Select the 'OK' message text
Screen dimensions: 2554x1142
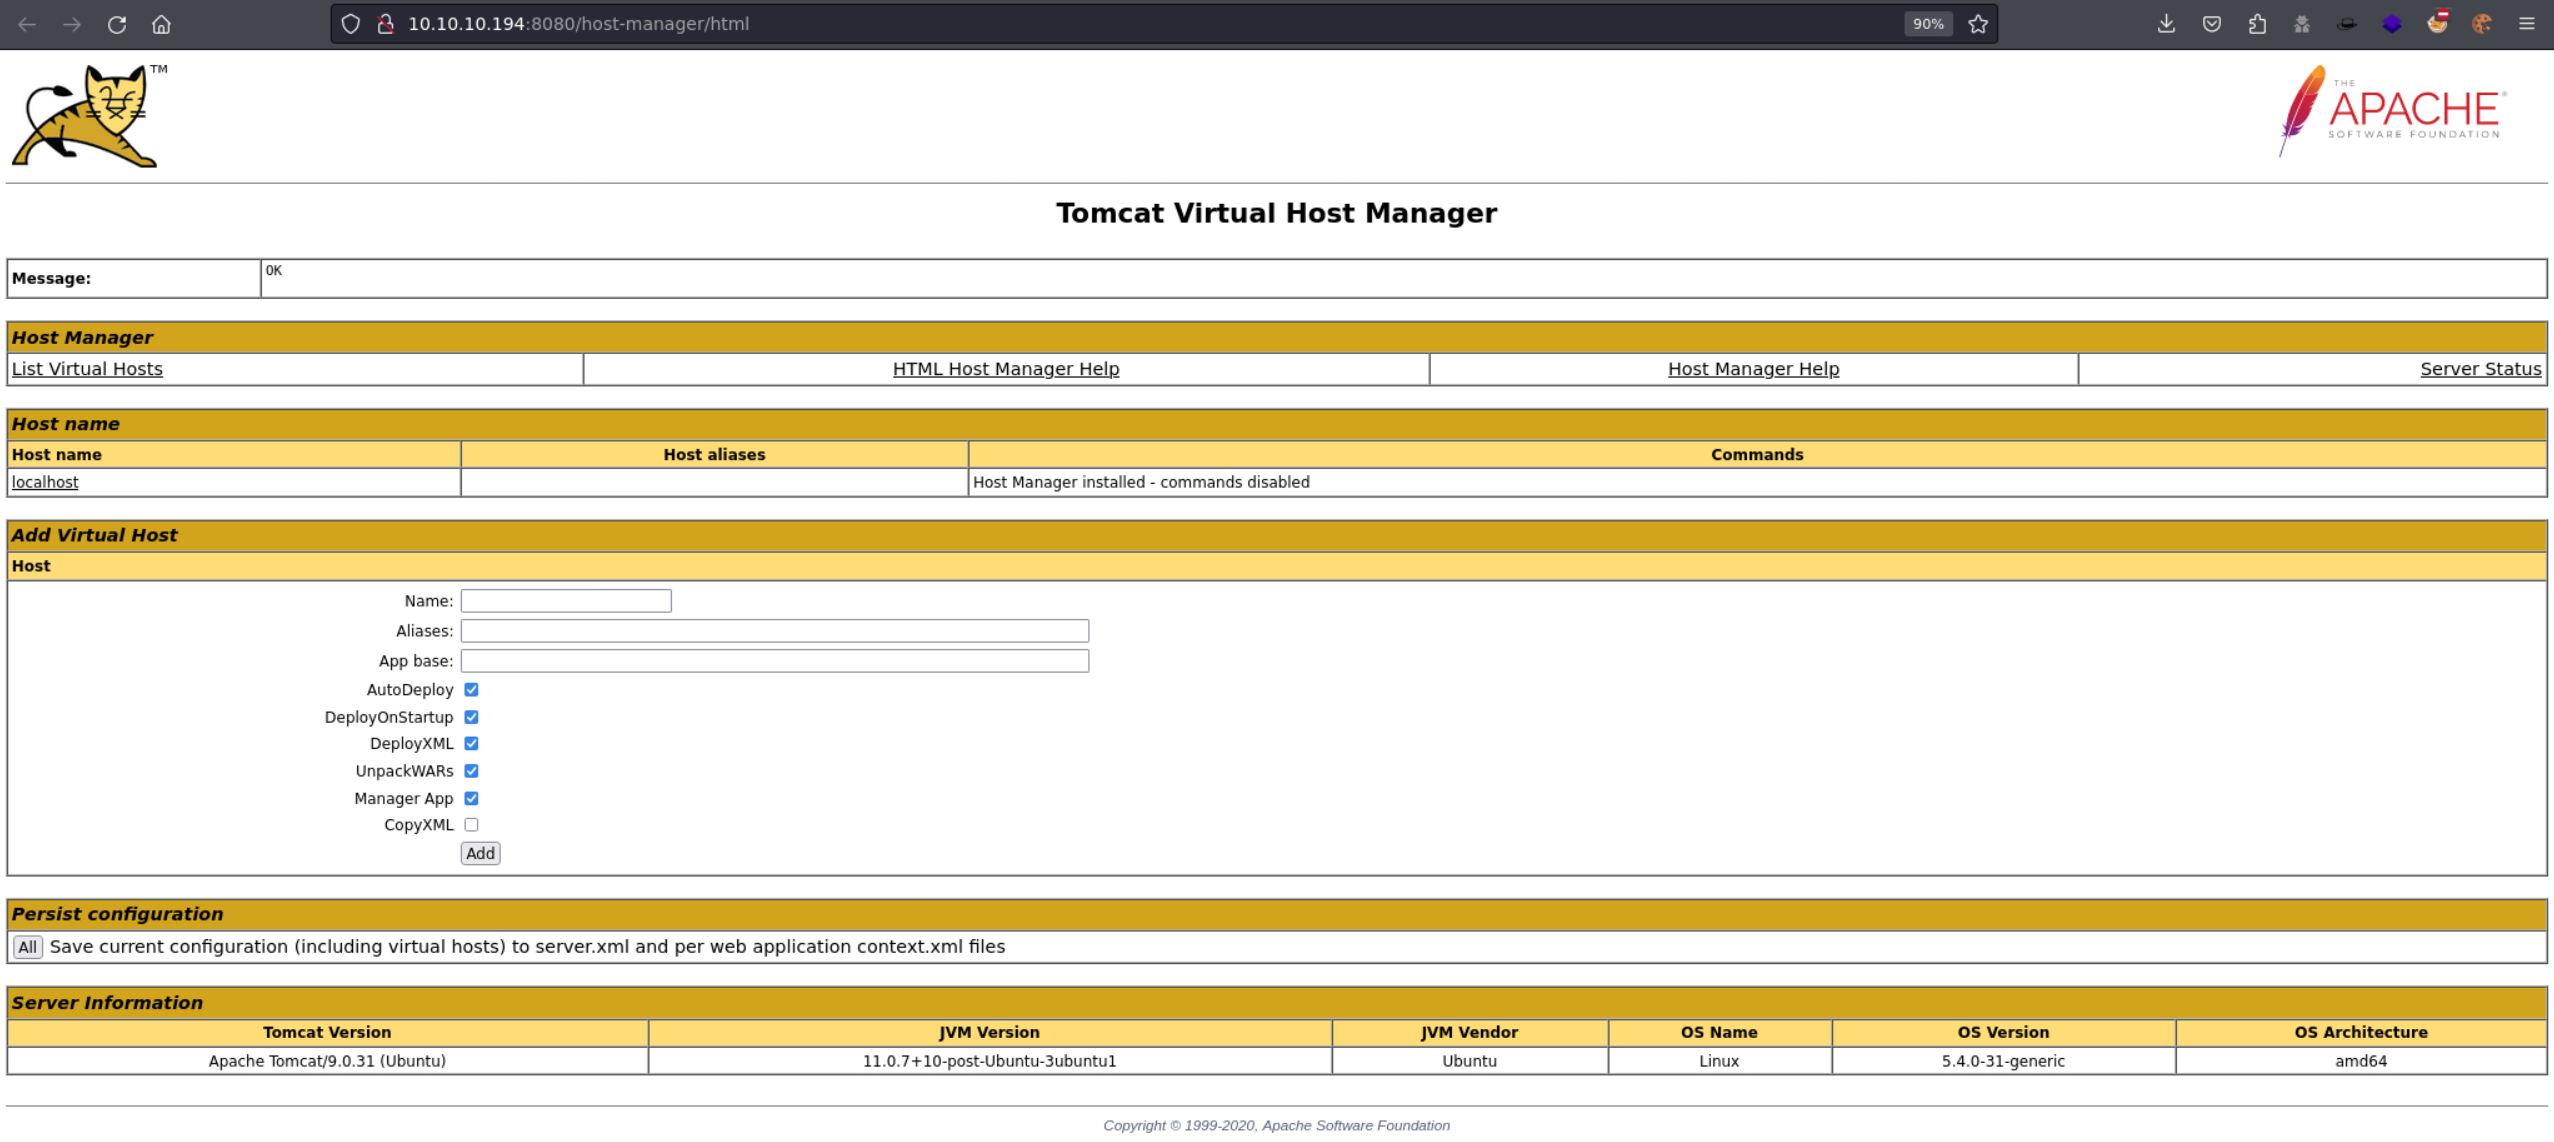tap(274, 271)
